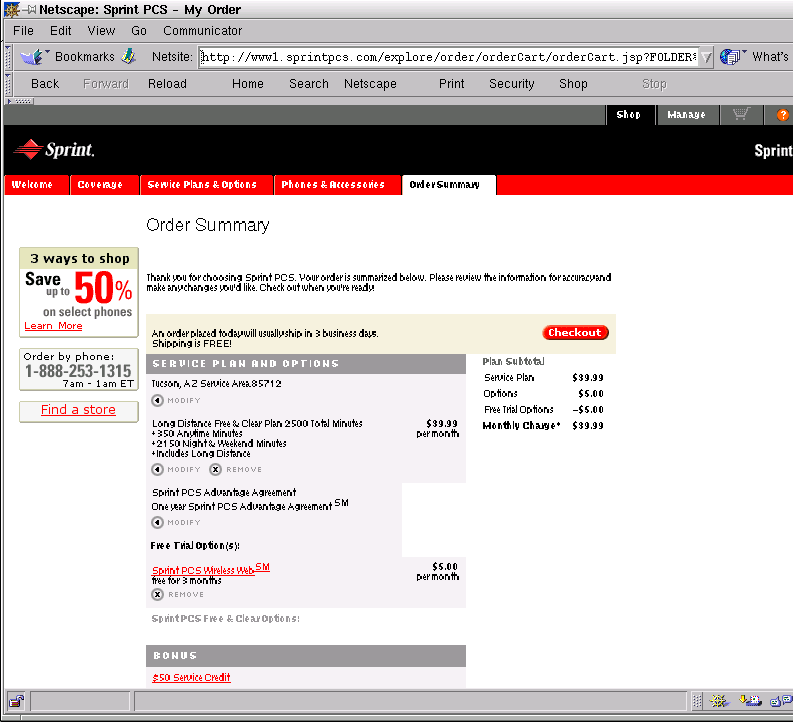Open the Communicator menu

[x=202, y=30]
